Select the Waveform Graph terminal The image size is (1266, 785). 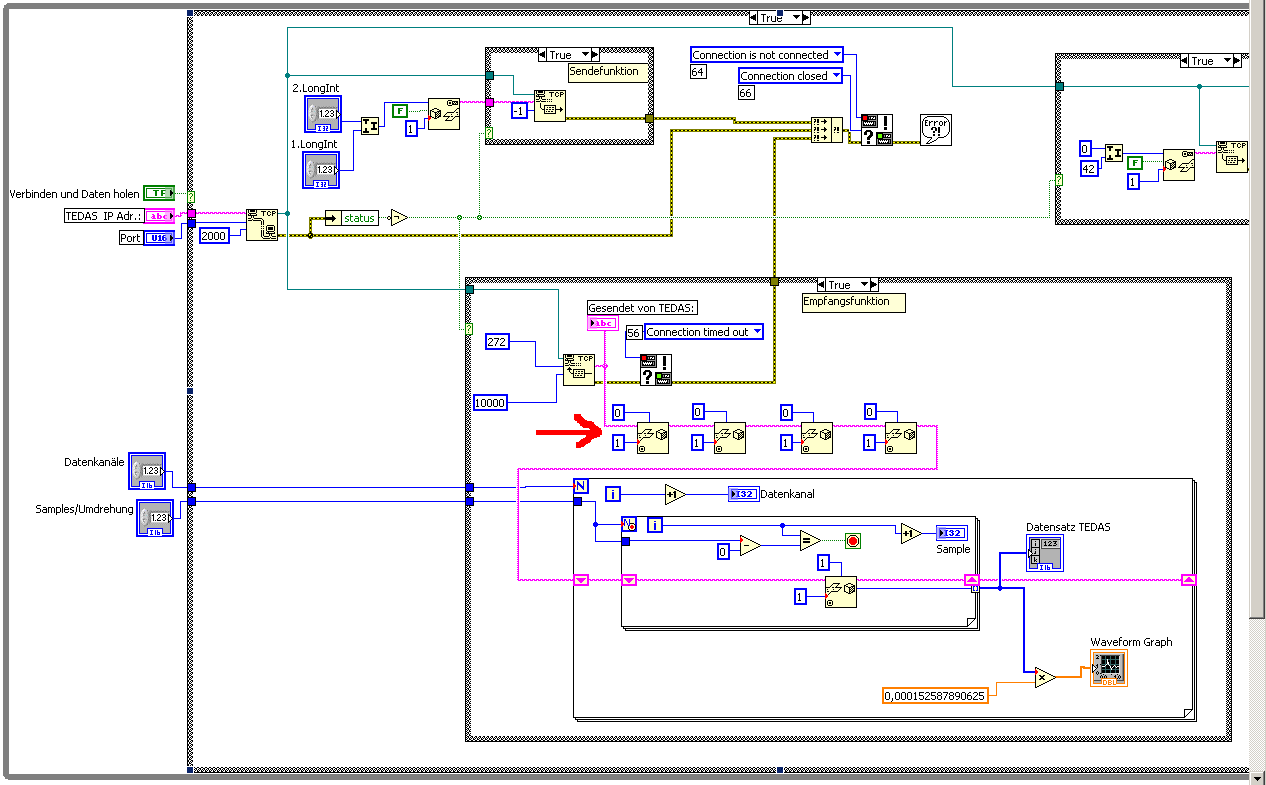click(1109, 669)
